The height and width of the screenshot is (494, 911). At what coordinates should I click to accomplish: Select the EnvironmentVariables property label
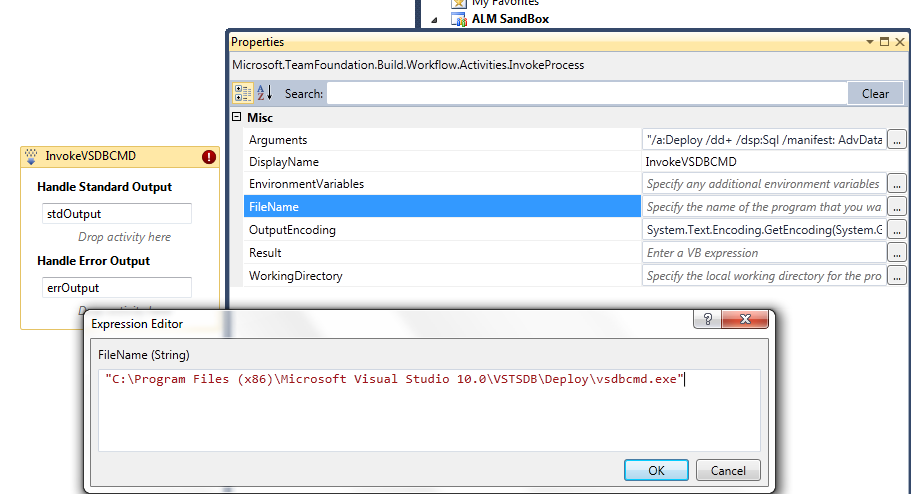coord(306,184)
